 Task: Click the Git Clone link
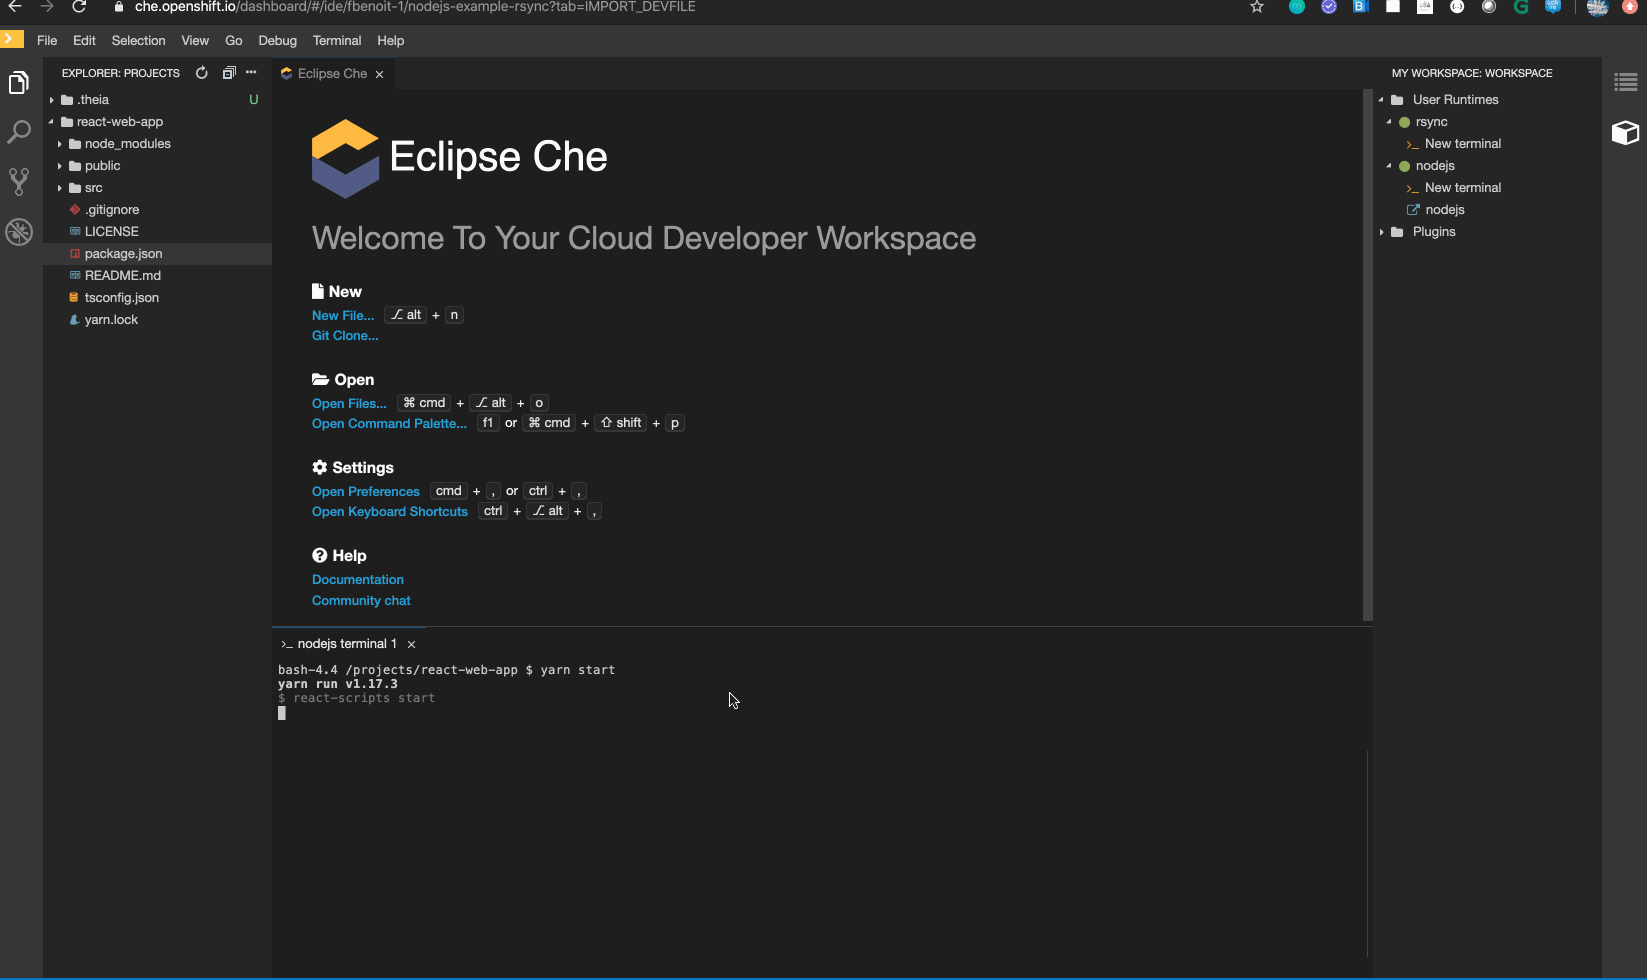point(345,335)
